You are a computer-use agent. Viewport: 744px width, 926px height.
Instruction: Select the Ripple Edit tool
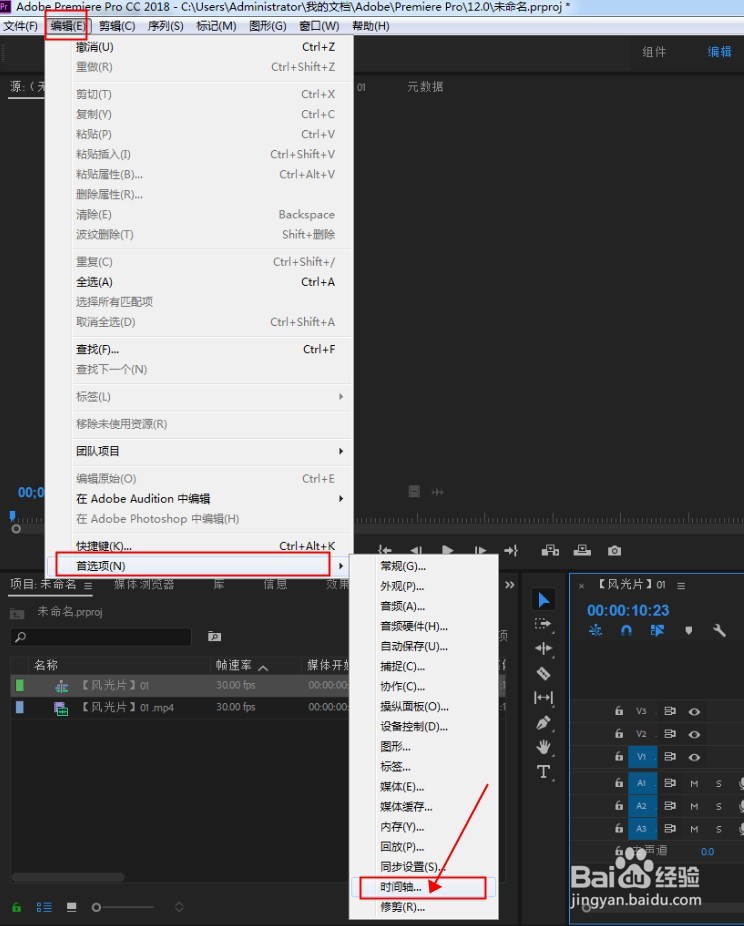(x=543, y=648)
